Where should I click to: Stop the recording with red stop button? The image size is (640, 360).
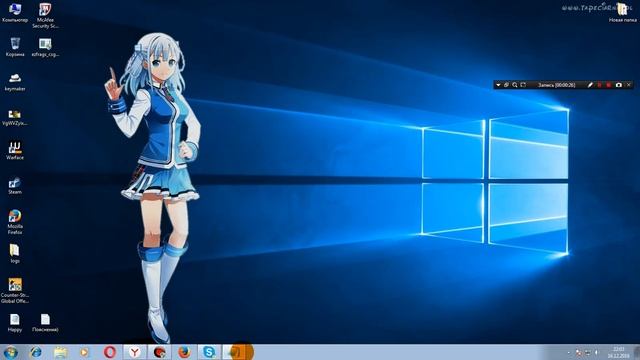[x=609, y=85]
